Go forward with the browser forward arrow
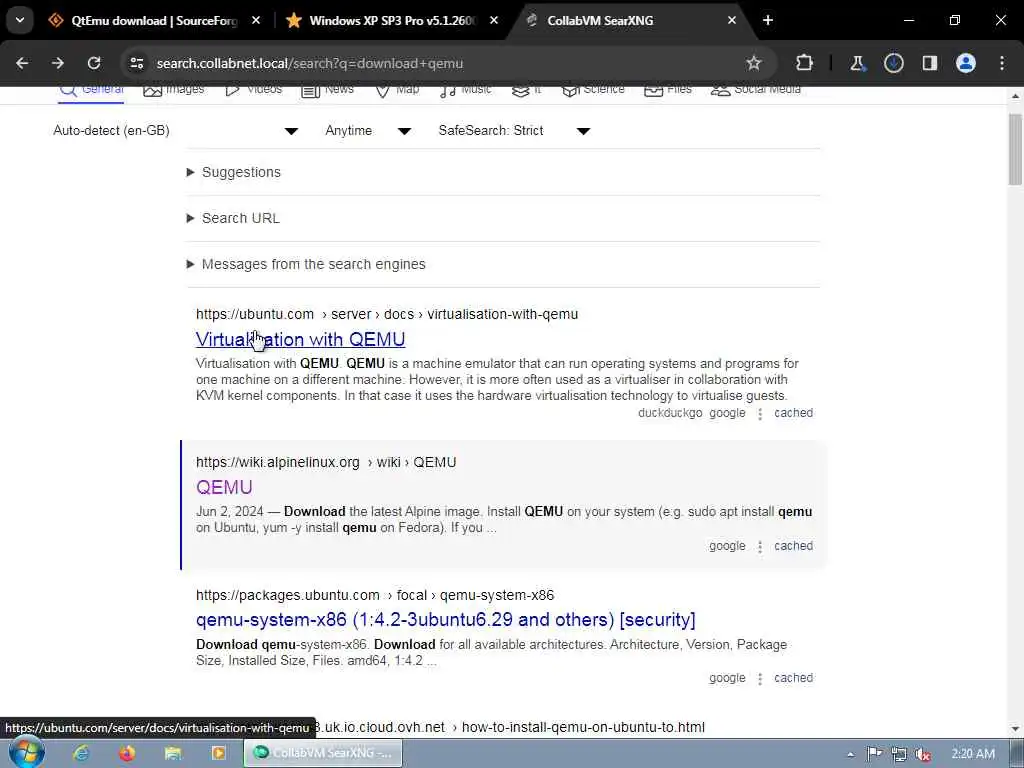Image resolution: width=1024 pixels, height=768 pixels. (58, 63)
